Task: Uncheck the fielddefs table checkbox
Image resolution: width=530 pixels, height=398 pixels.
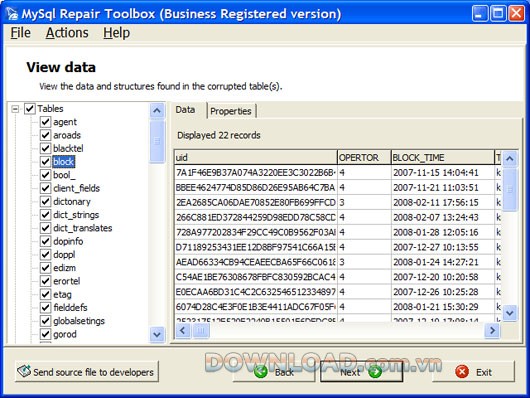Action: point(45,307)
